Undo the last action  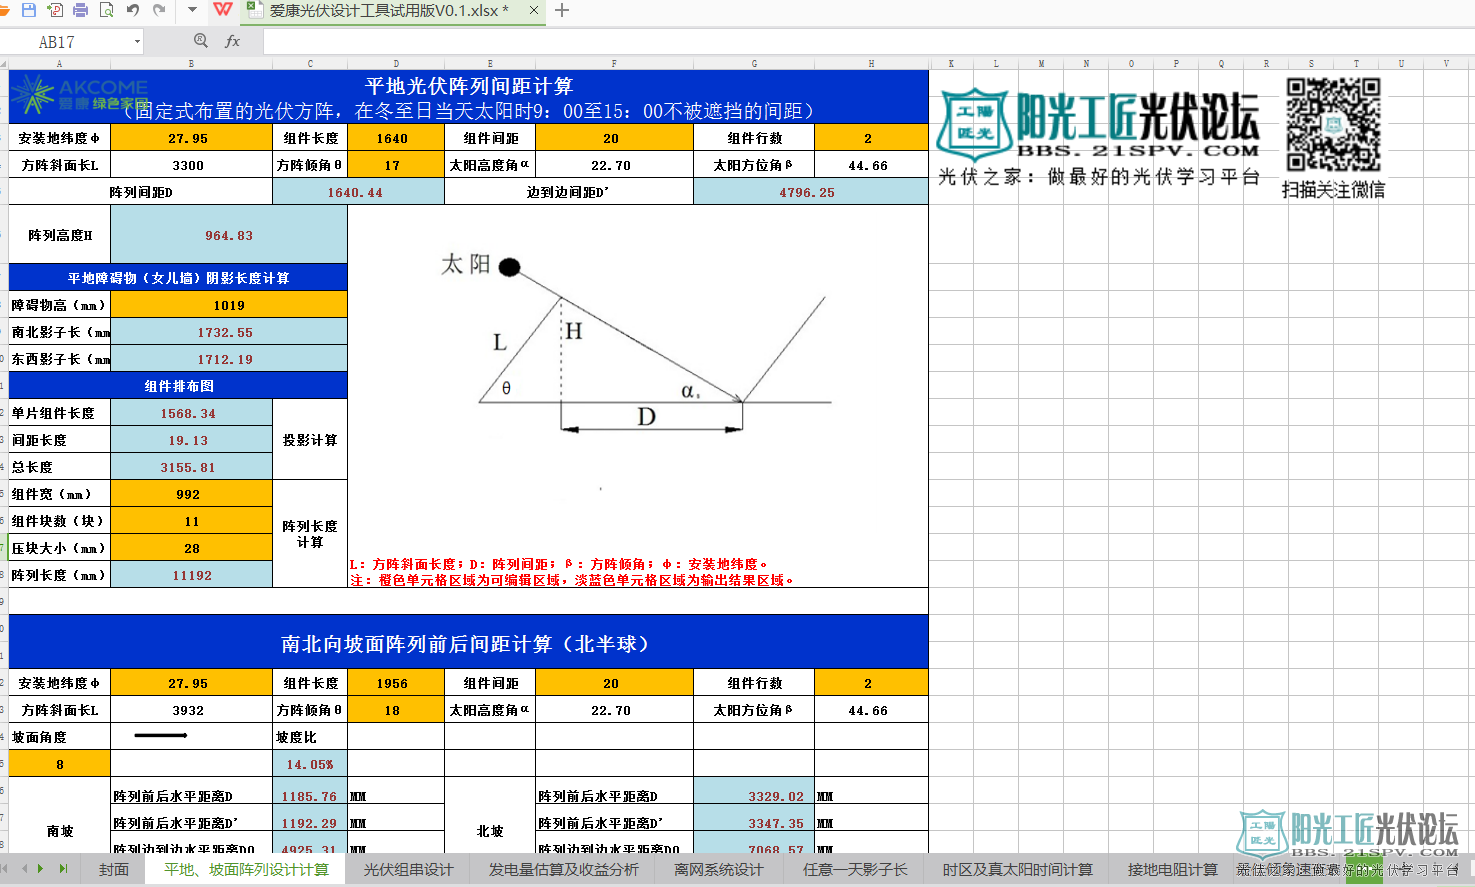[x=133, y=10]
